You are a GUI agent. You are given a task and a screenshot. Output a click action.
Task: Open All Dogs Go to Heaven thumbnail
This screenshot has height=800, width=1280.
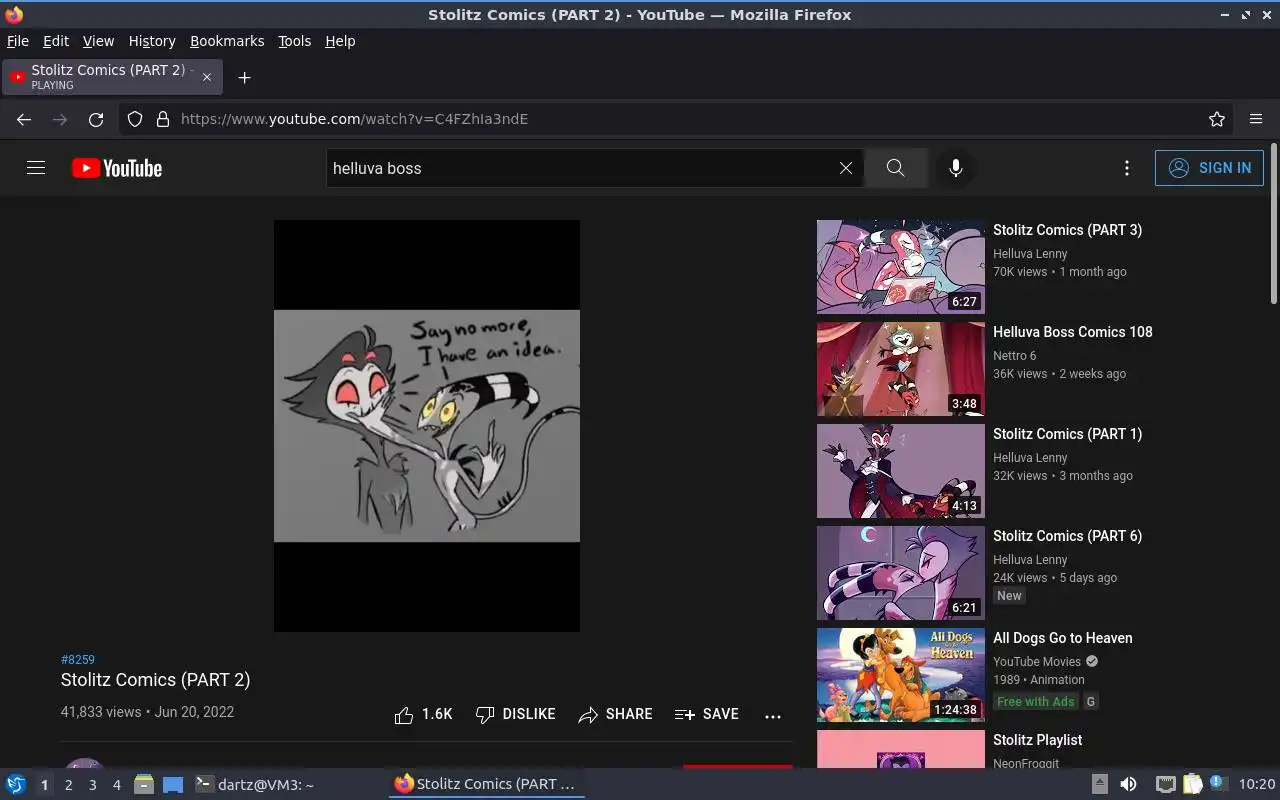click(x=901, y=675)
